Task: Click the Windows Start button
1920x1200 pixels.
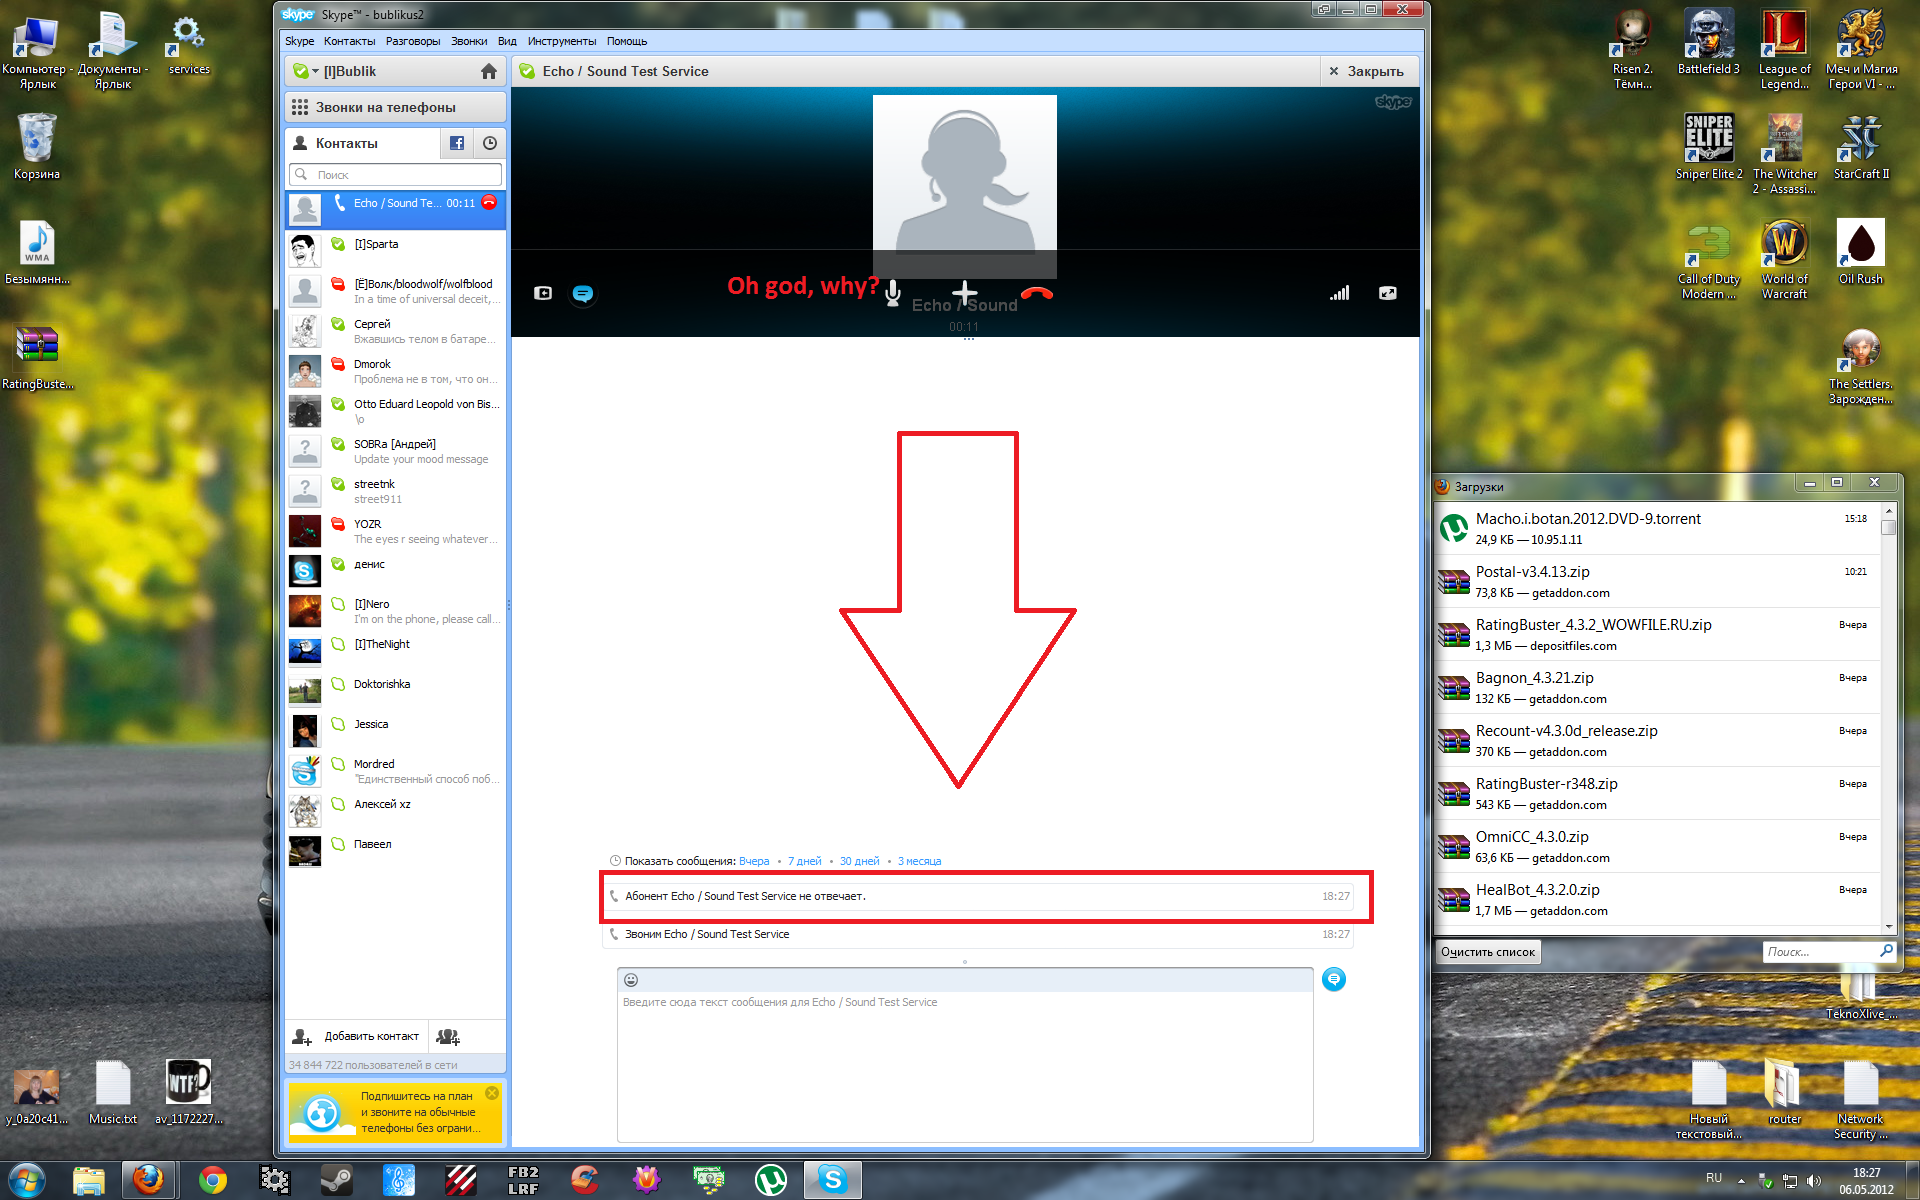Action: pyautogui.click(x=27, y=1180)
